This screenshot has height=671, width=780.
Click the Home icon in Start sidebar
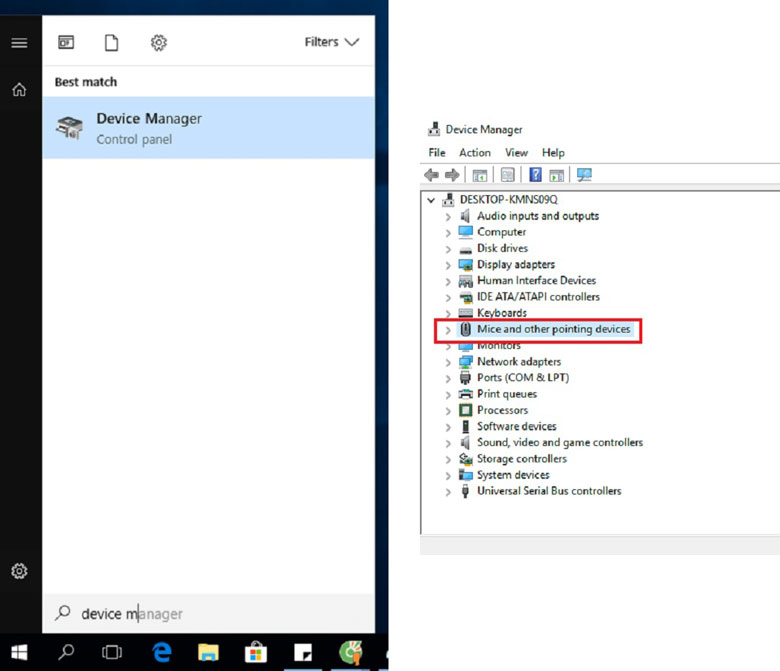pos(19,90)
